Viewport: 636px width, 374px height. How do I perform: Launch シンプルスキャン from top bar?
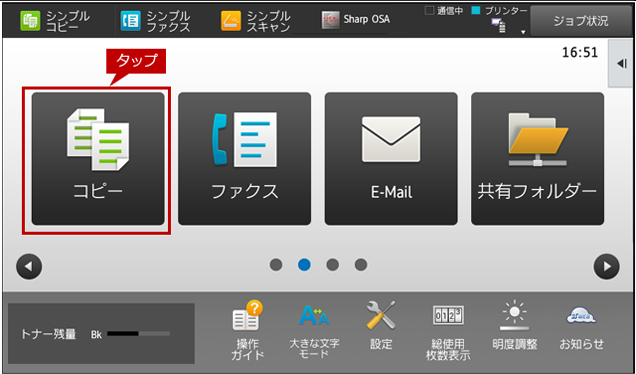point(256,21)
